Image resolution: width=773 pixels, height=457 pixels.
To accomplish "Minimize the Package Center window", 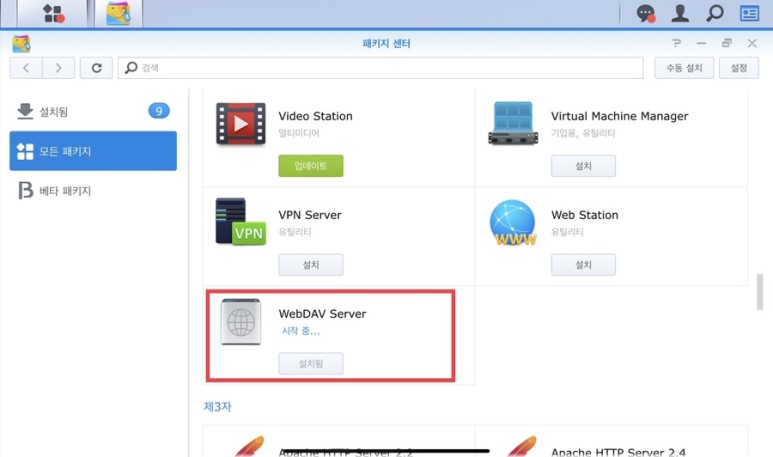I will click(702, 43).
